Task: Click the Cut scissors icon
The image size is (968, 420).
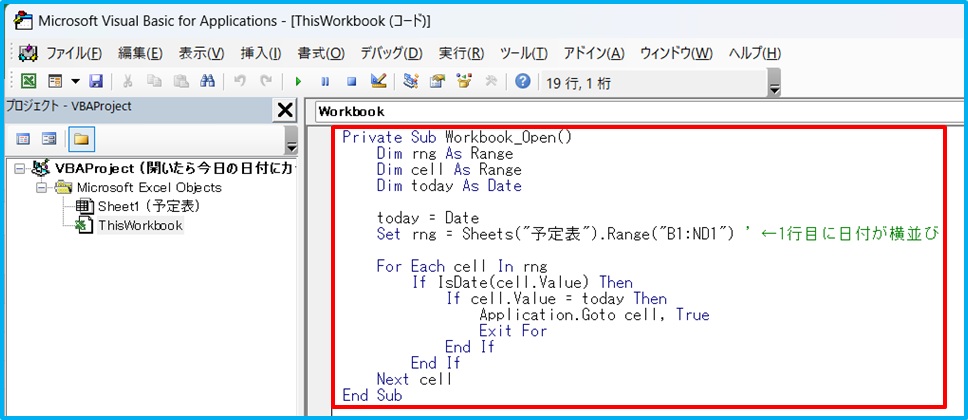Action: point(128,82)
